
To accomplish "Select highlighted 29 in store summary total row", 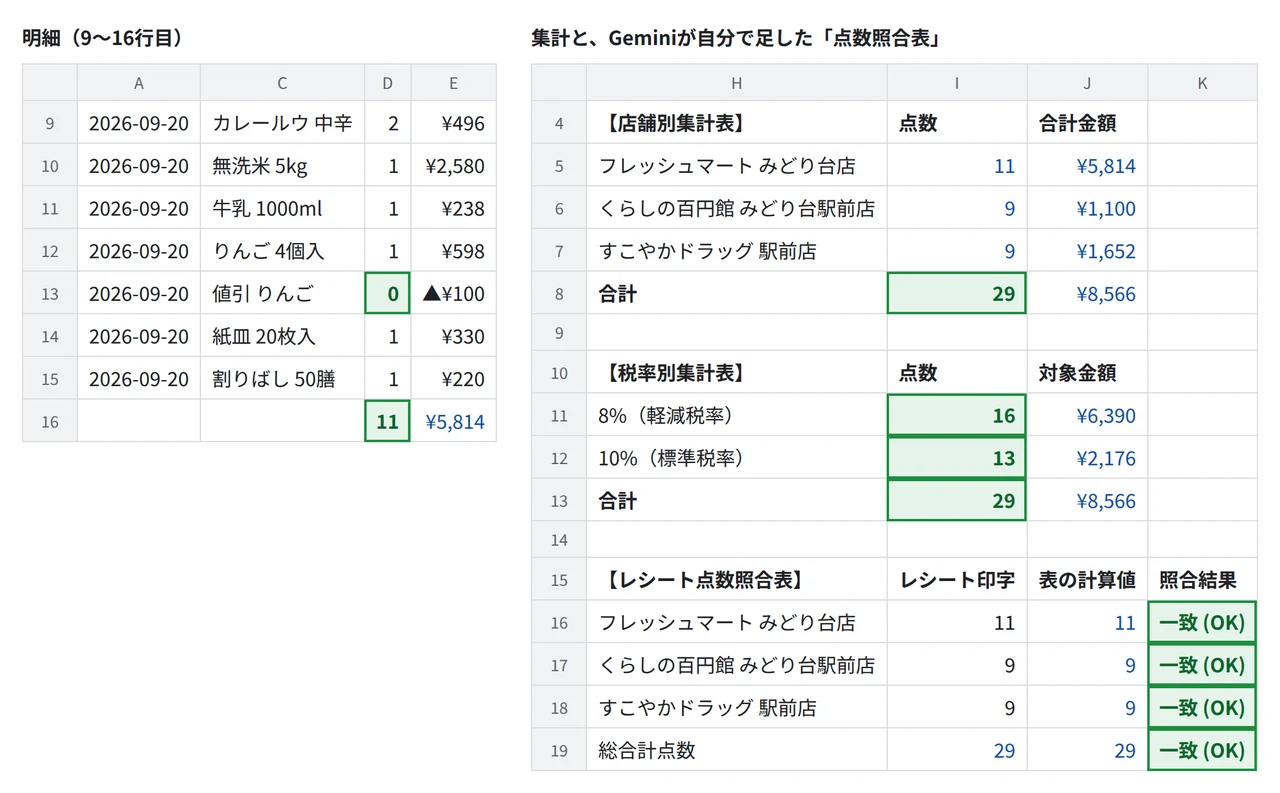I will click(956, 293).
